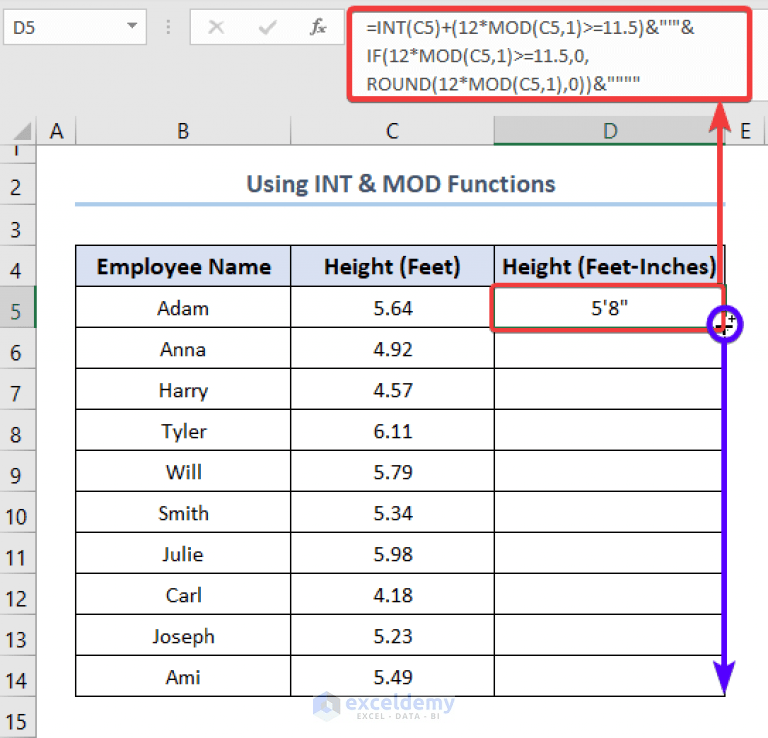Select empty Feet-Inches cell in Ami's row
This screenshot has height=738, width=768.
click(x=609, y=677)
